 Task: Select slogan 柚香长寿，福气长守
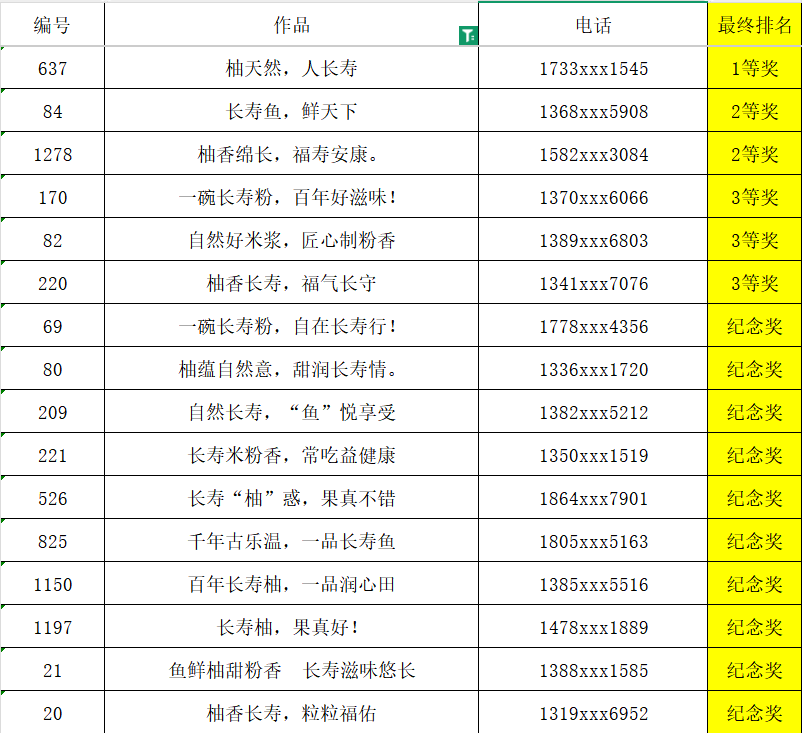[292, 283]
